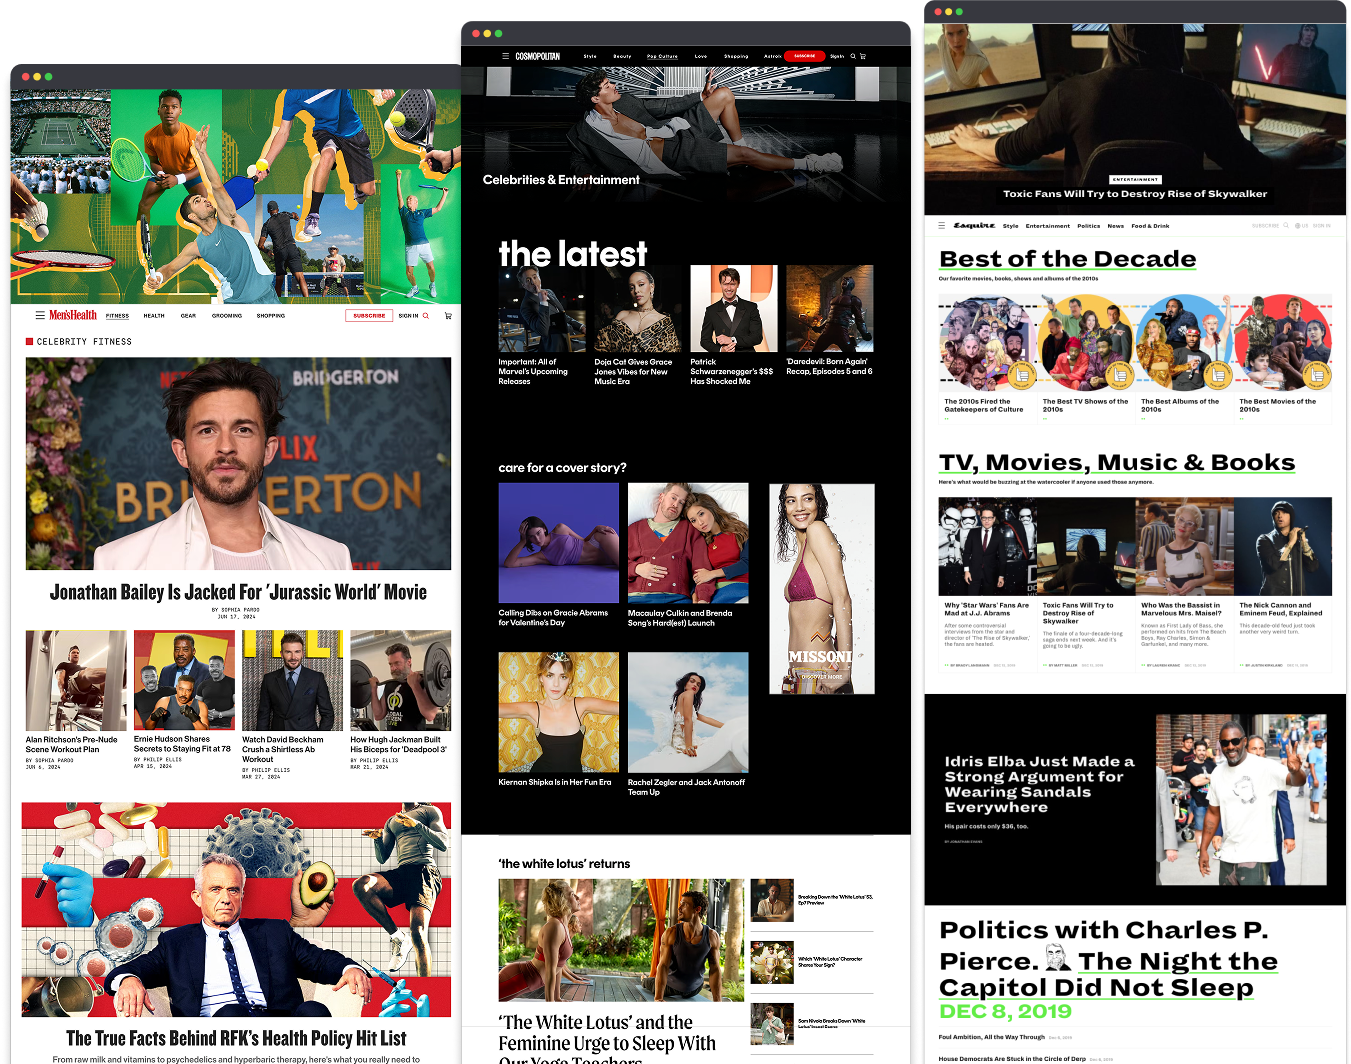The width and height of the screenshot is (1351, 1064).
Task: Click 'Patrick Schwarzenegger's $$$ Has Shocked Me'
Action: [x=731, y=372]
